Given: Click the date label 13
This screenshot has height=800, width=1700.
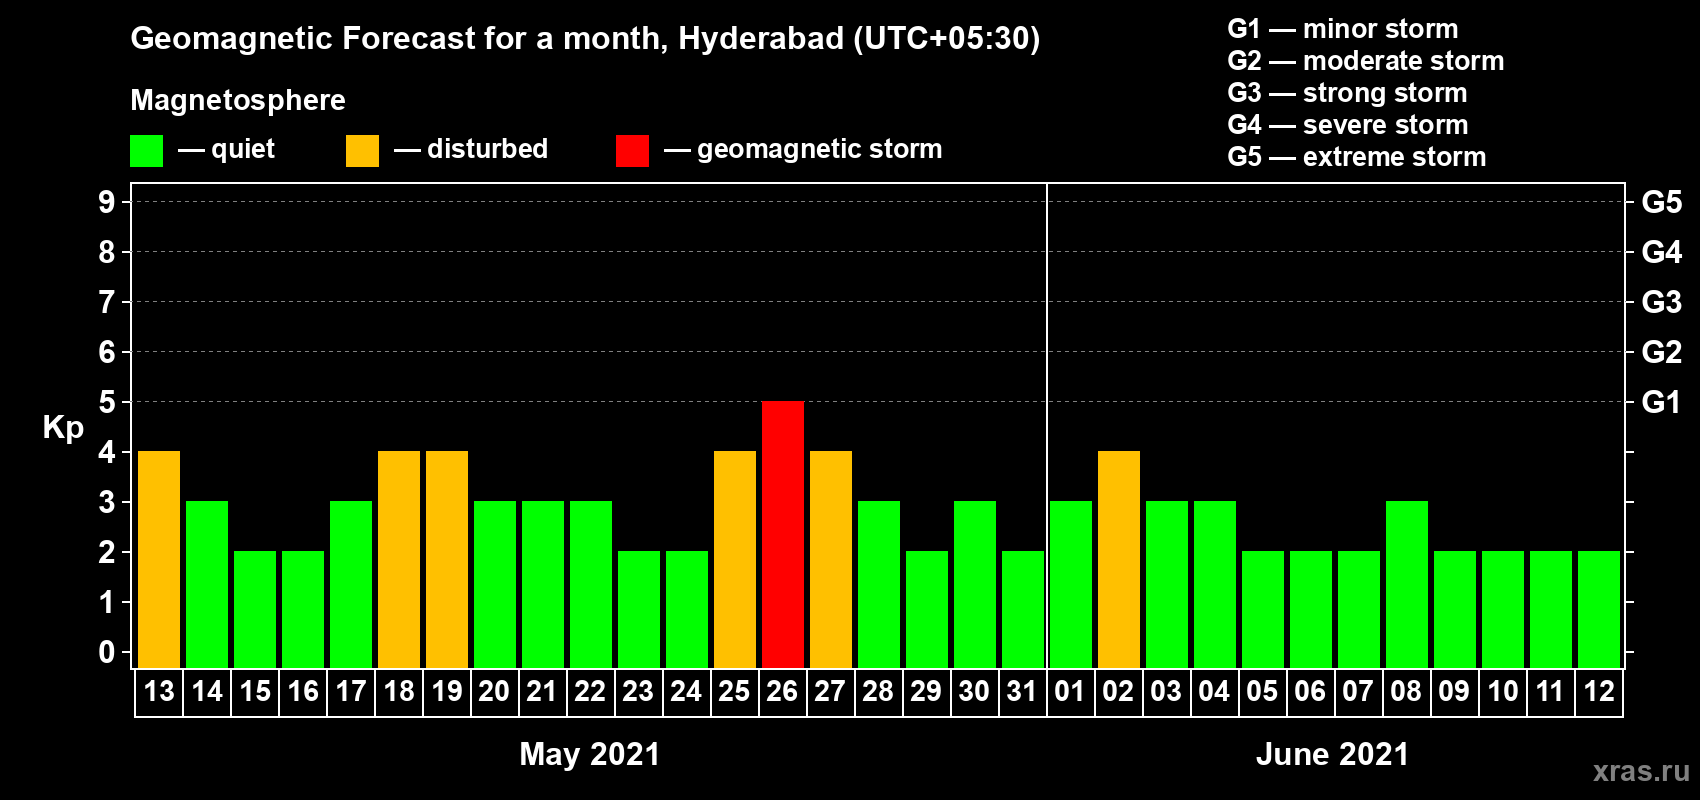Looking at the screenshot, I should pyautogui.click(x=159, y=691).
